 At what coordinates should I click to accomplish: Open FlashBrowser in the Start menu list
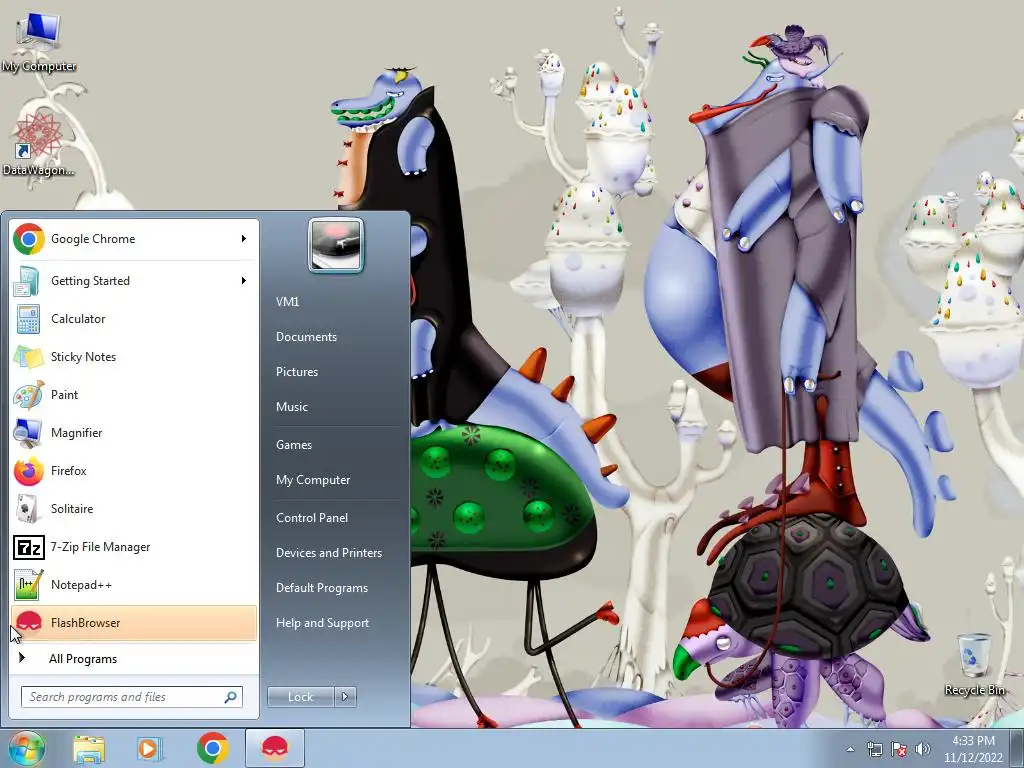(x=134, y=623)
